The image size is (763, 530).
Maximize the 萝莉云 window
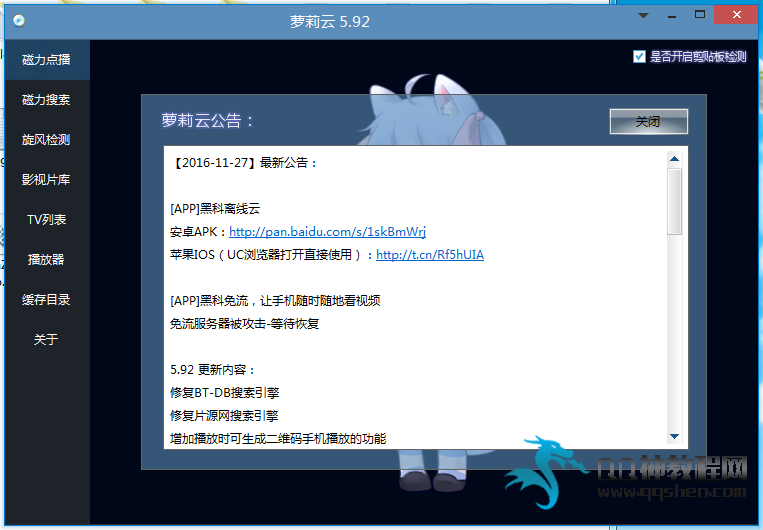click(700, 15)
